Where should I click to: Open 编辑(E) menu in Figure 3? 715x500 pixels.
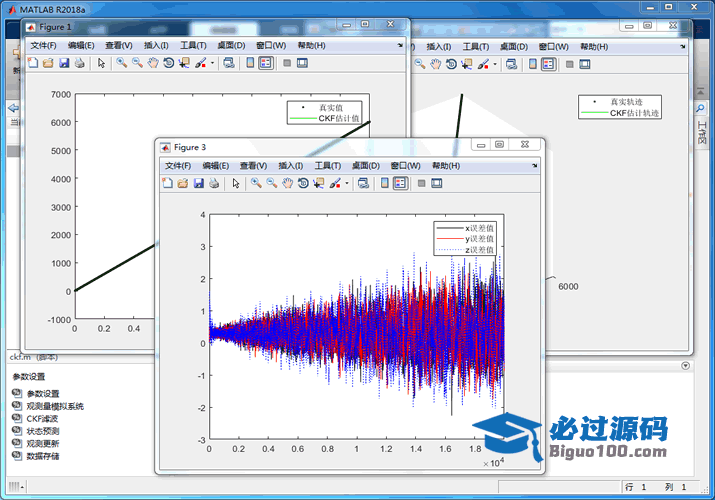[x=216, y=166]
